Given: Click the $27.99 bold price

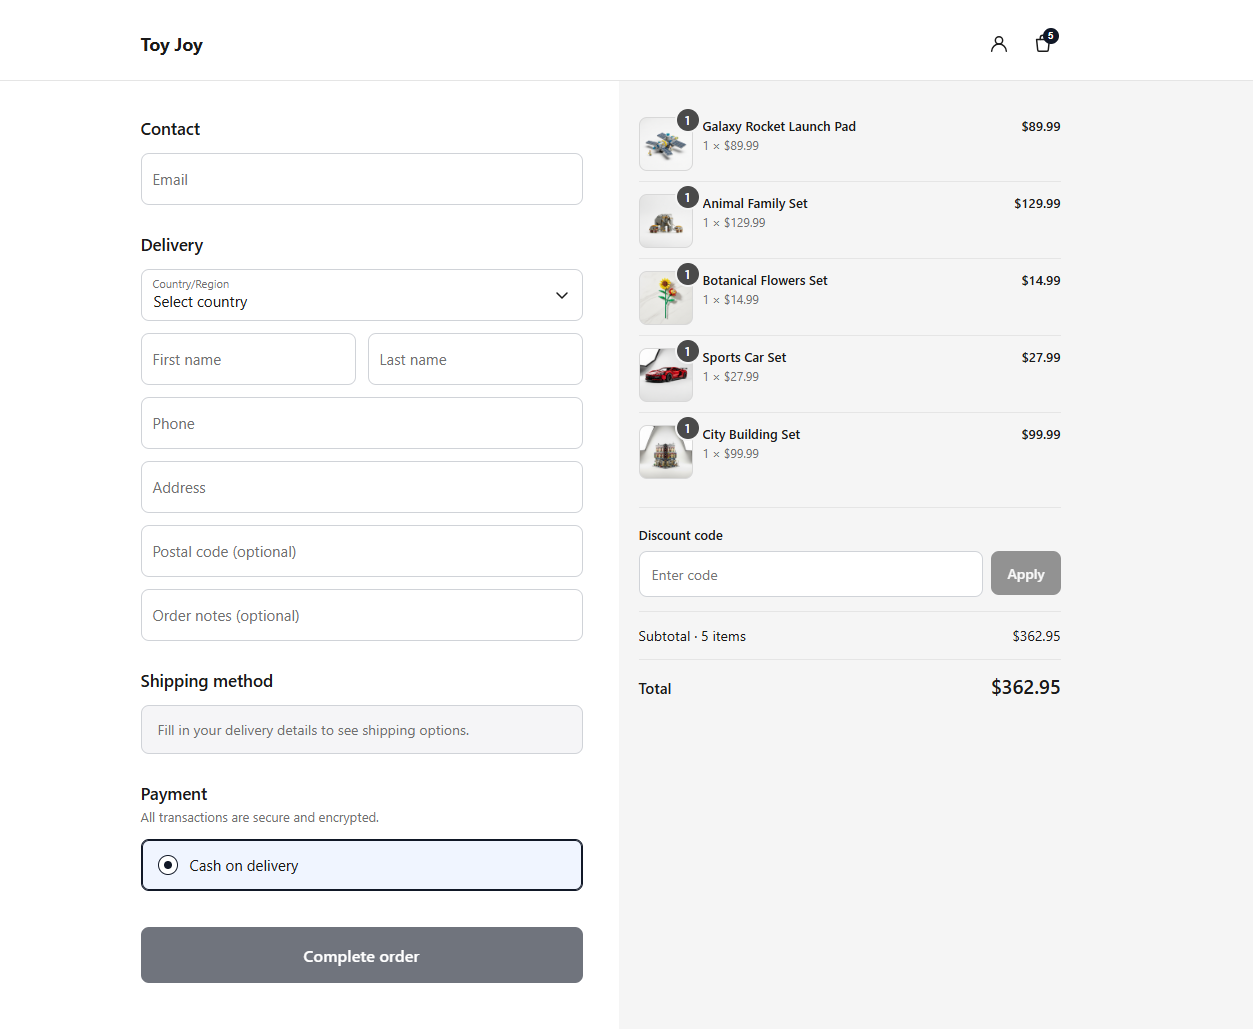Looking at the screenshot, I should [1040, 357].
